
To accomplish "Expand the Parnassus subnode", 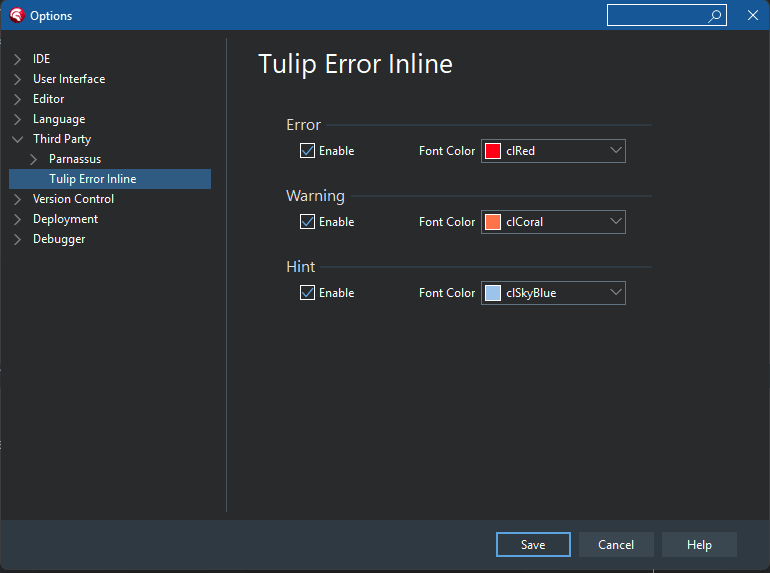I will pos(33,159).
